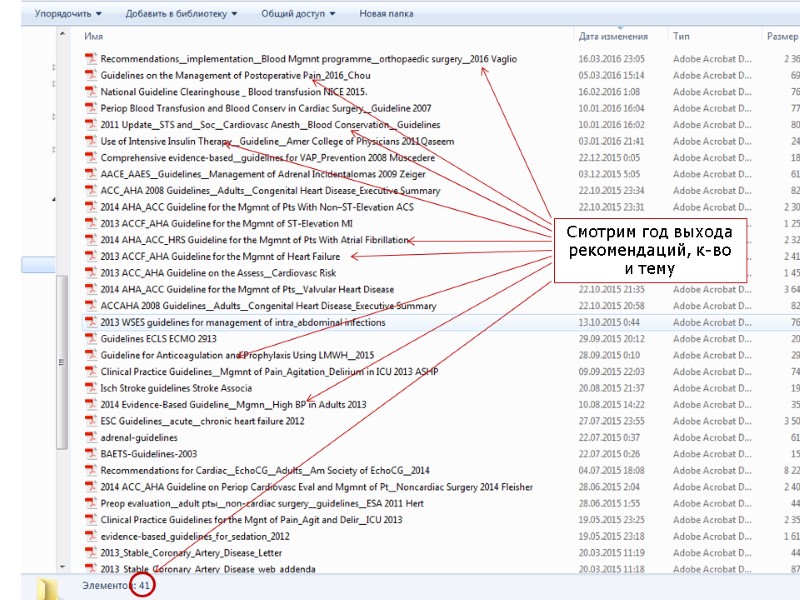Click PDF icon of 2013 Assess Cardiovasc Risk guideline
This screenshot has width=800, height=600.
tap(91, 273)
